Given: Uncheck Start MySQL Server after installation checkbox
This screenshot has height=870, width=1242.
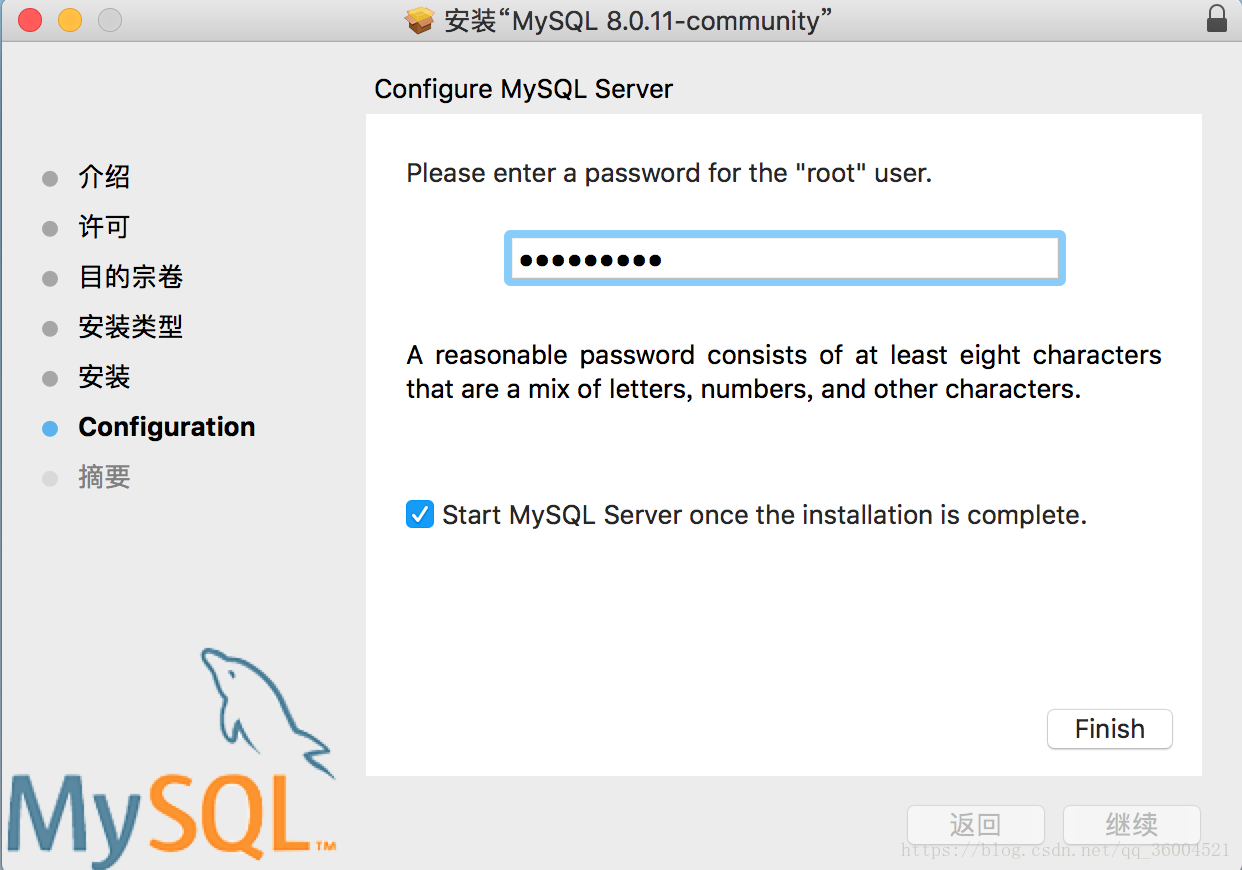Looking at the screenshot, I should coord(420,515).
